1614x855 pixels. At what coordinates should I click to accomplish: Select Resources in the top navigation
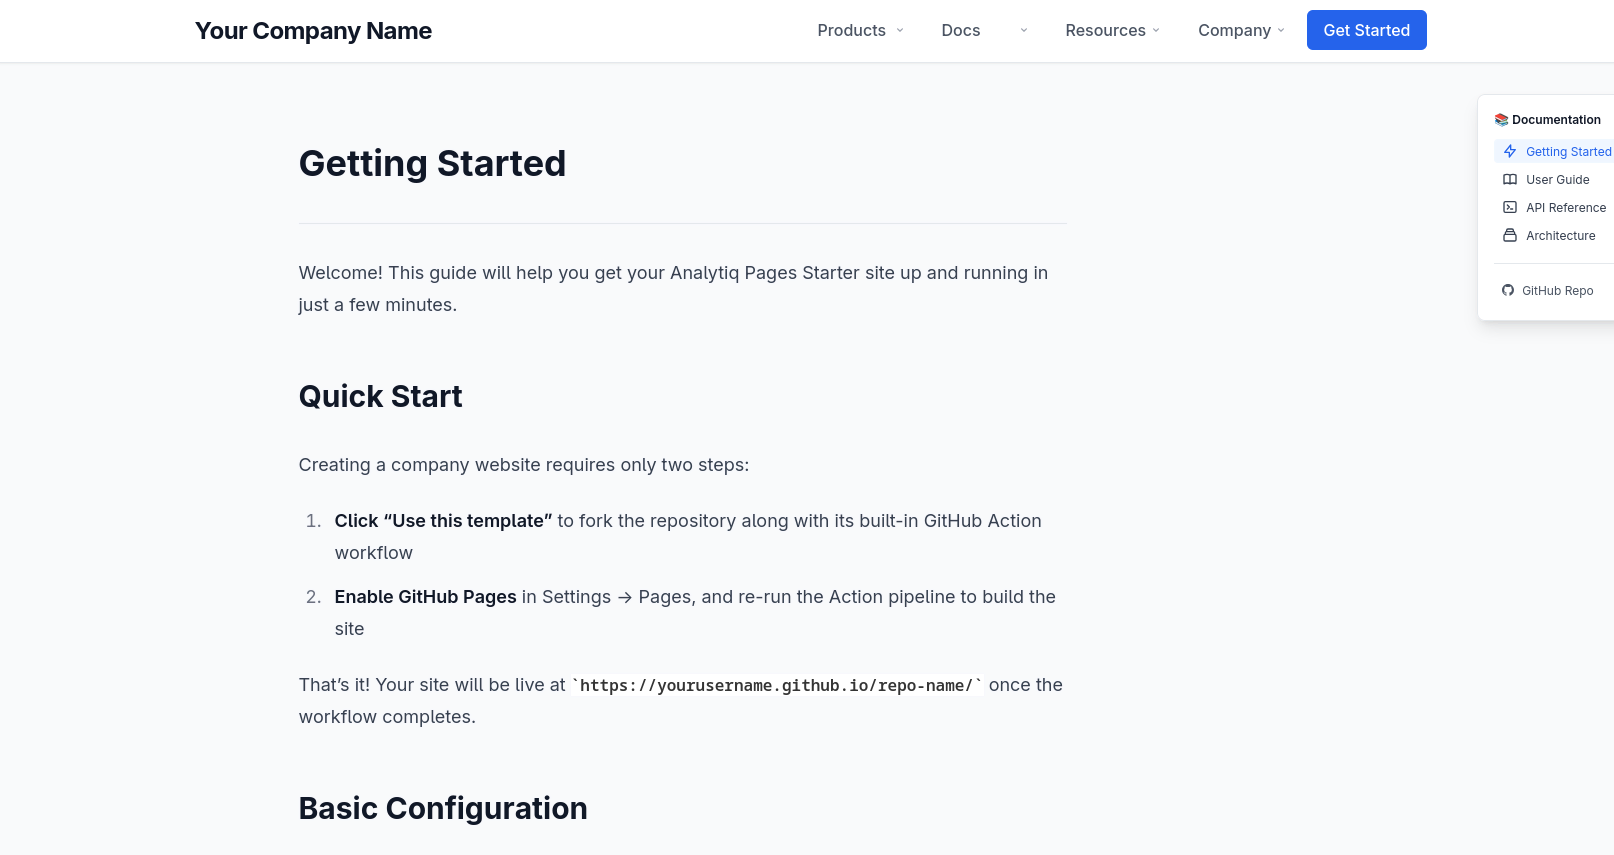(1106, 30)
